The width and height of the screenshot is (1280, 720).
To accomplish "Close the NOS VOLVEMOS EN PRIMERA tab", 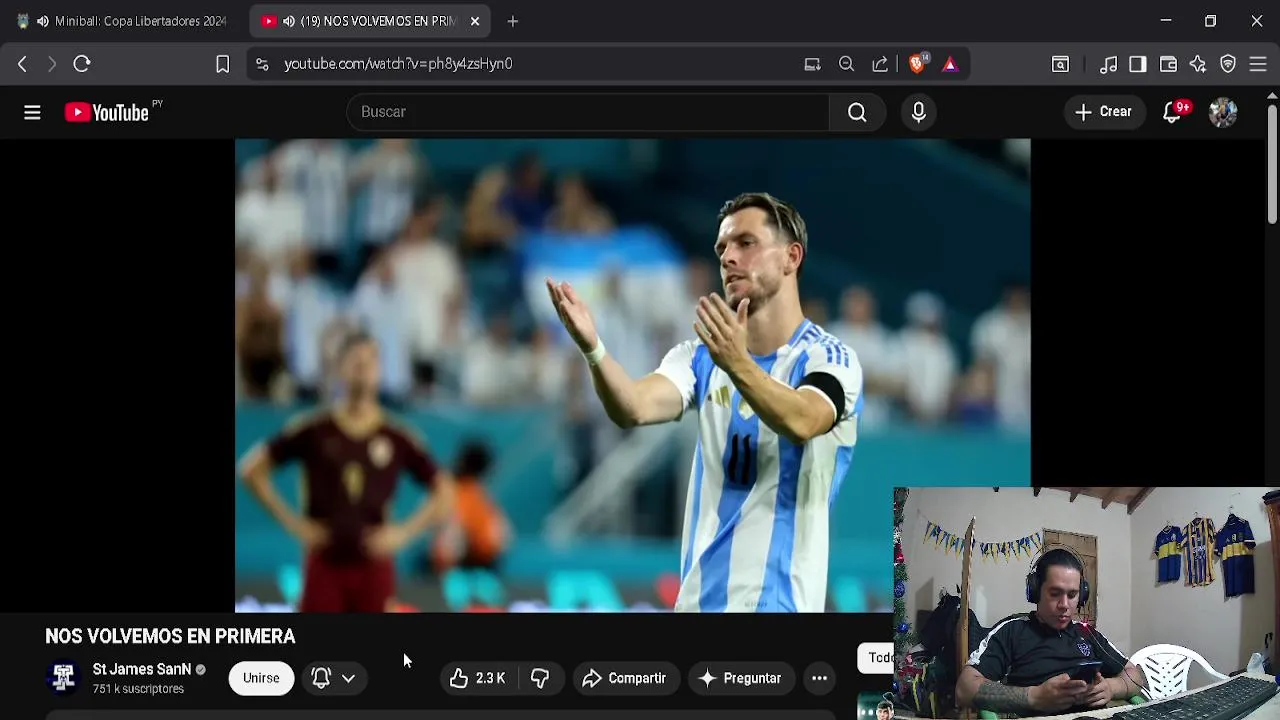I will (475, 21).
